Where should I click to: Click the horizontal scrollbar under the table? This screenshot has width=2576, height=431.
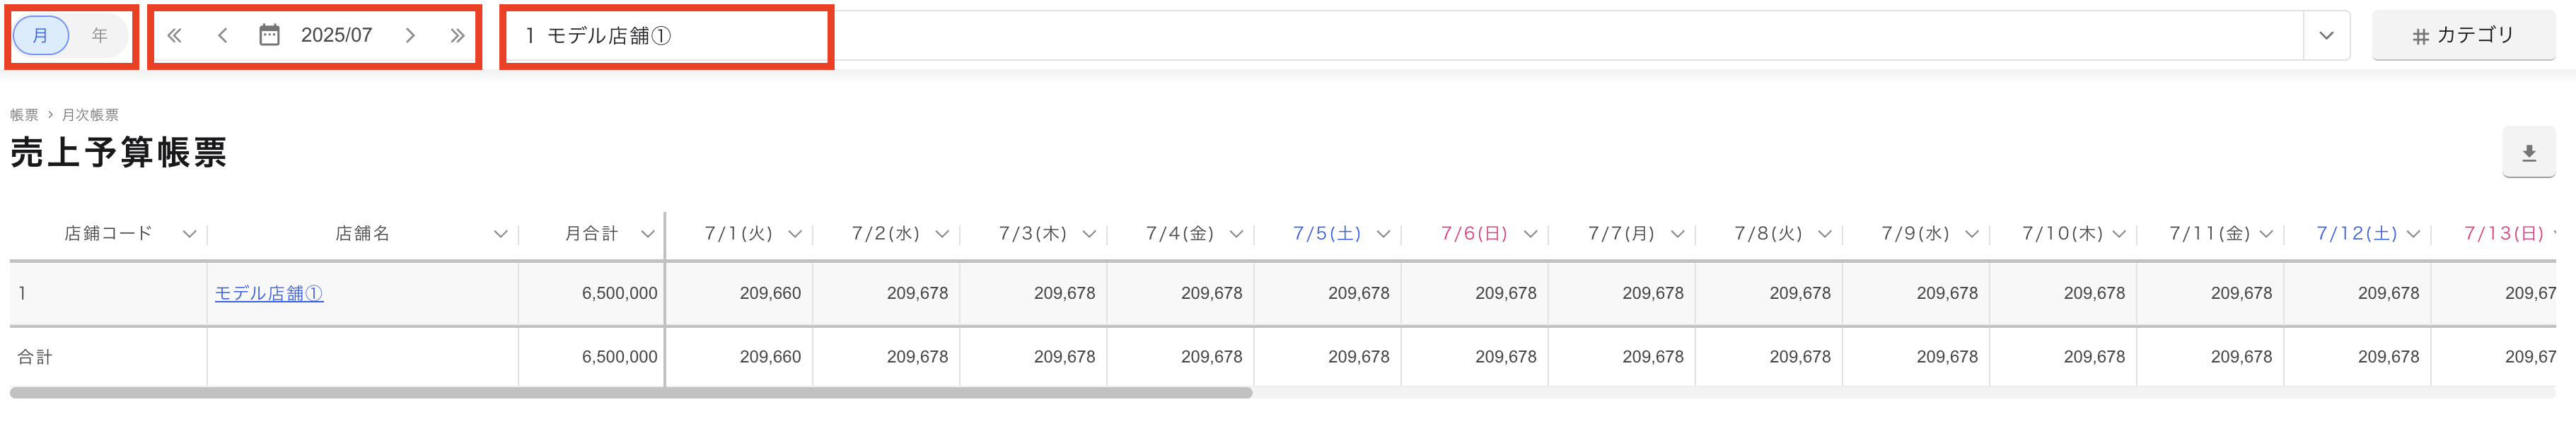point(631,393)
